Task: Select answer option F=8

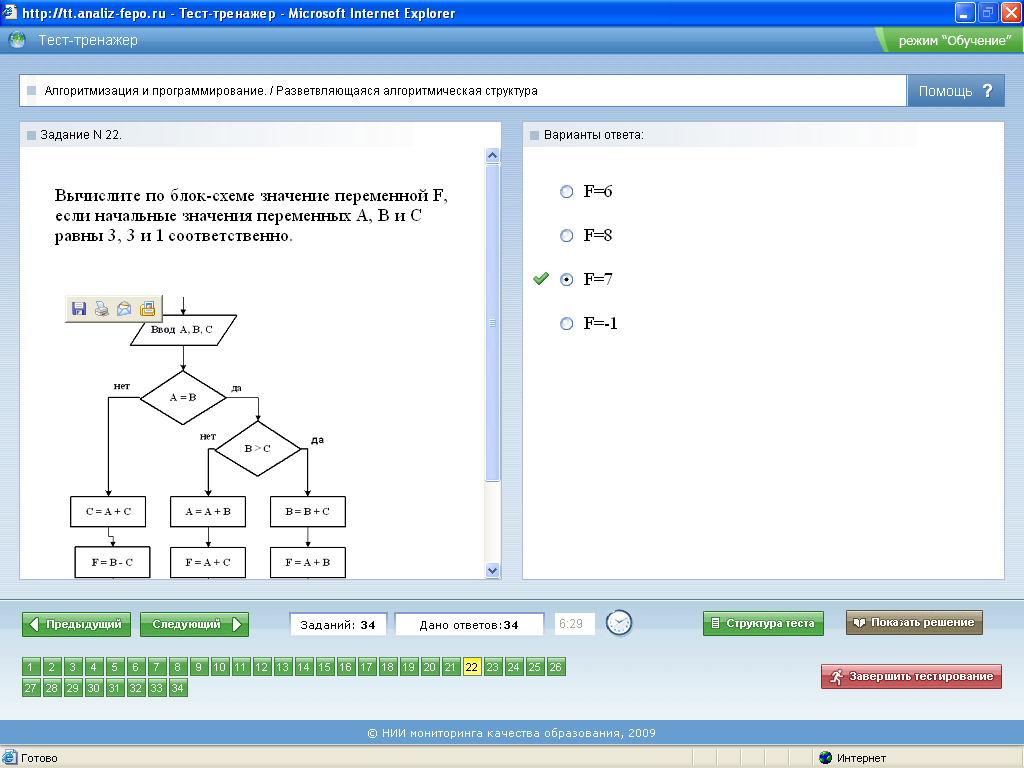Action: (x=566, y=236)
